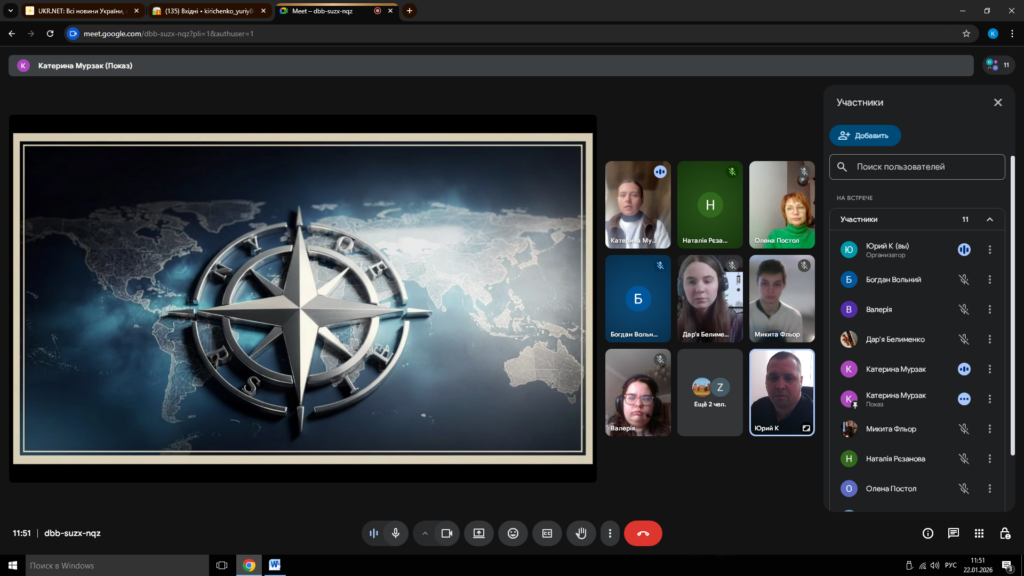Click the red leave call button
Viewport: 1024px width, 576px height.
642,534
